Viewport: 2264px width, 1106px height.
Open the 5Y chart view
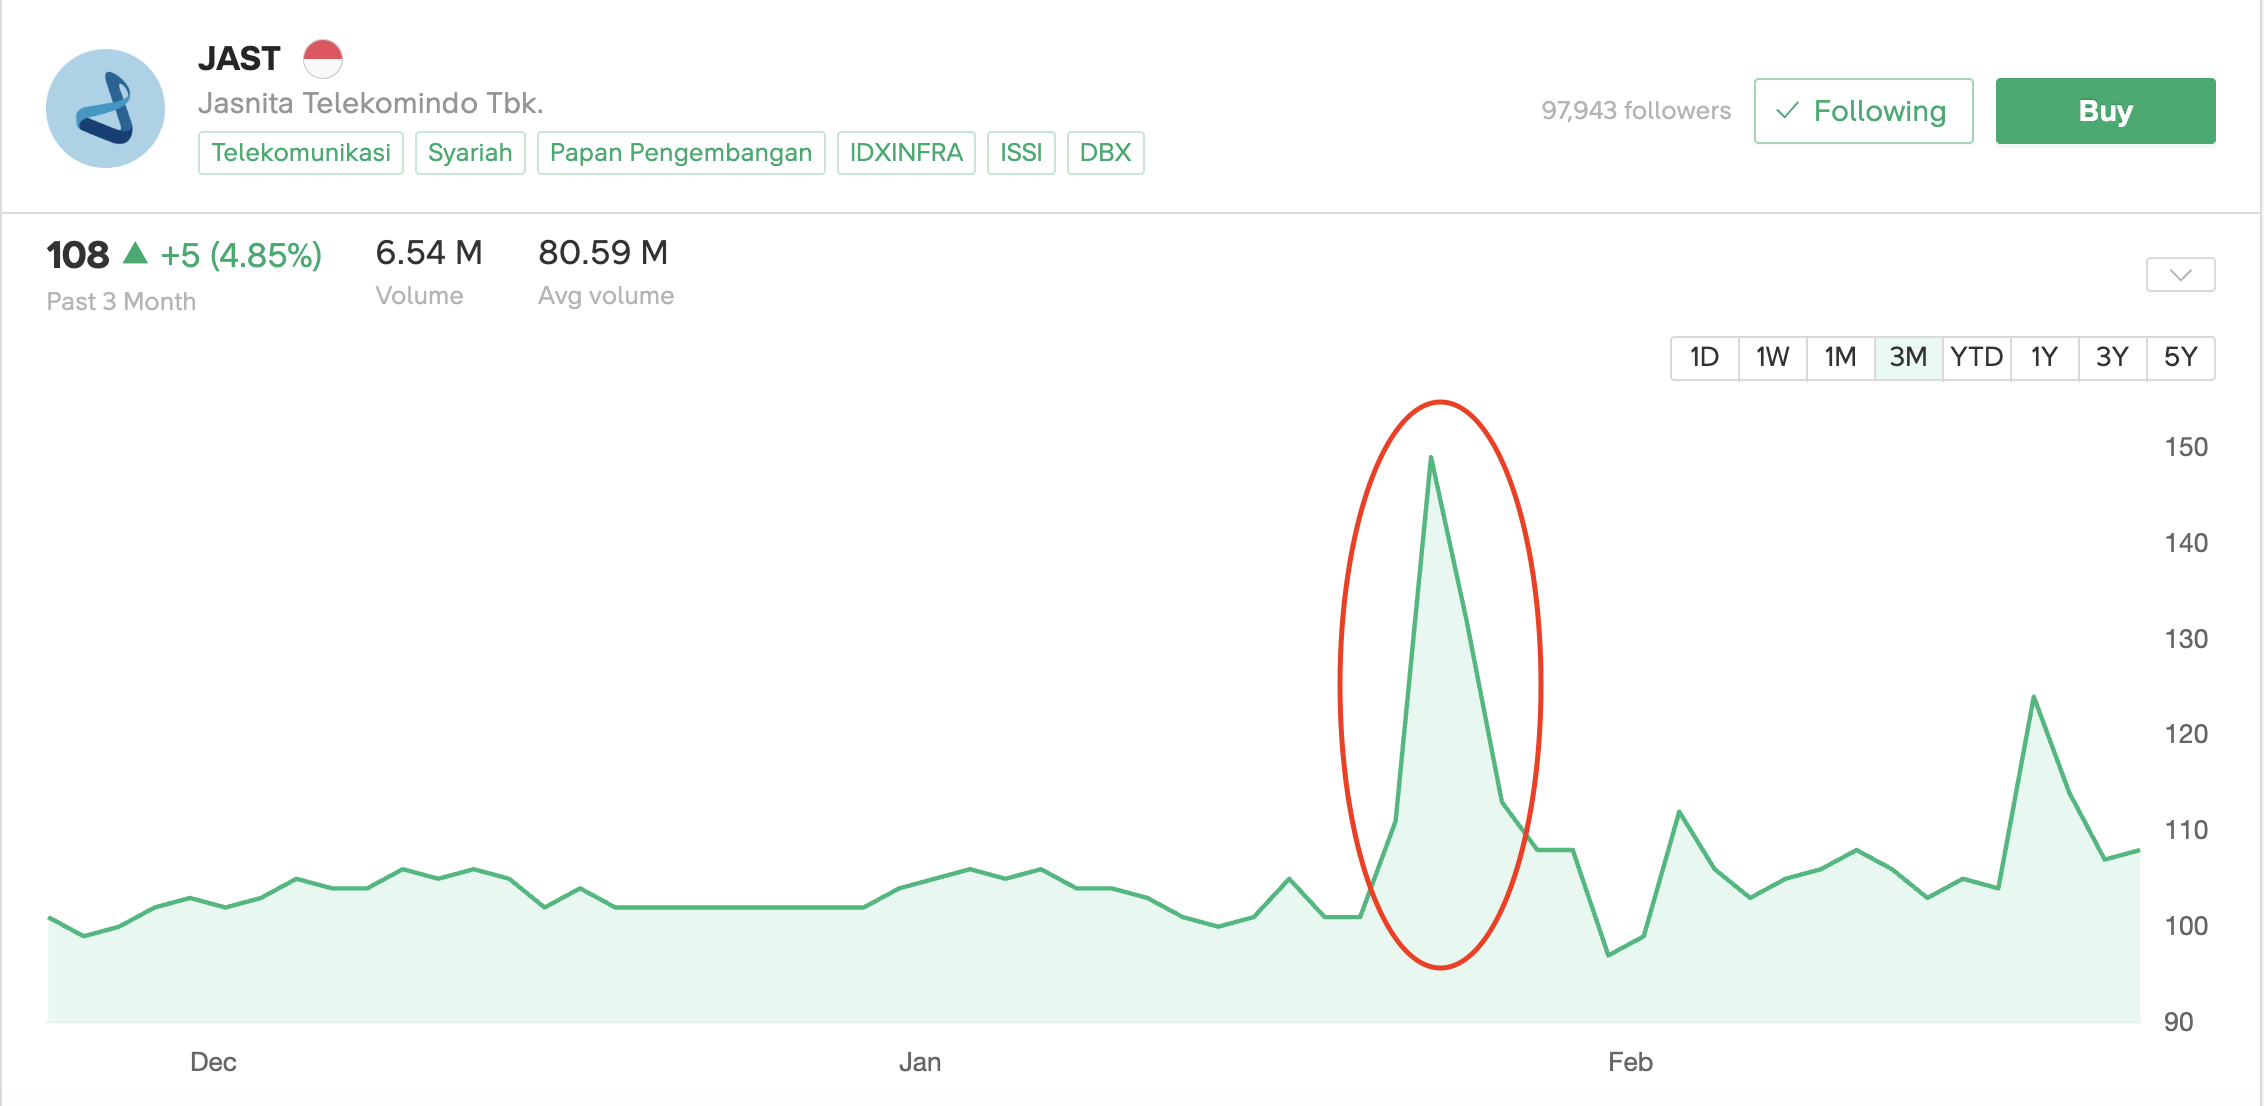point(2180,358)
